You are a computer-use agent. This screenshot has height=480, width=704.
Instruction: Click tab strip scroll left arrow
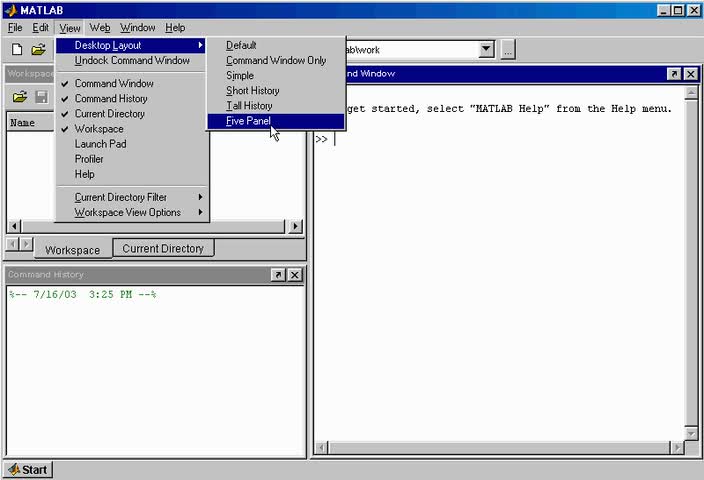click(13, 244)
